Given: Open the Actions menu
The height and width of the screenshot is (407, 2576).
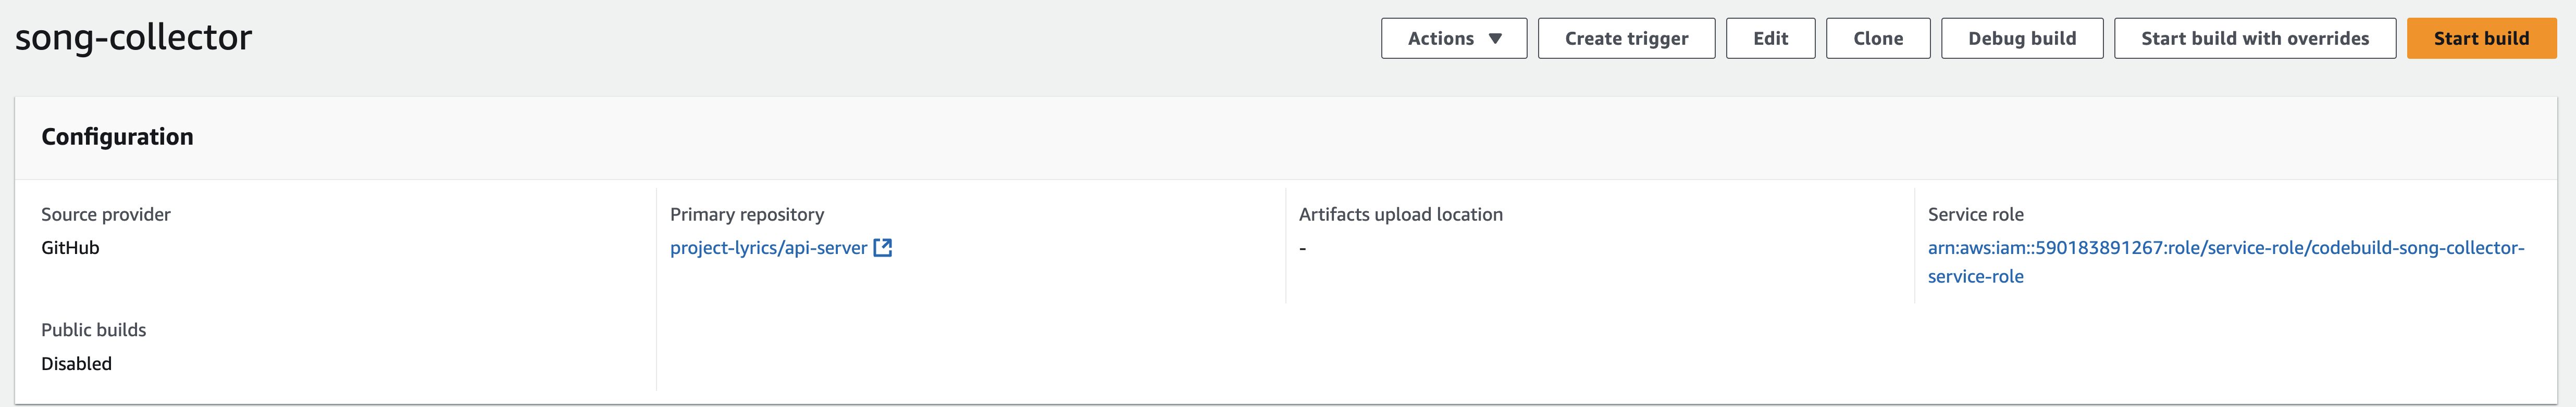Looking at the screenshot, I should 1454,38.
